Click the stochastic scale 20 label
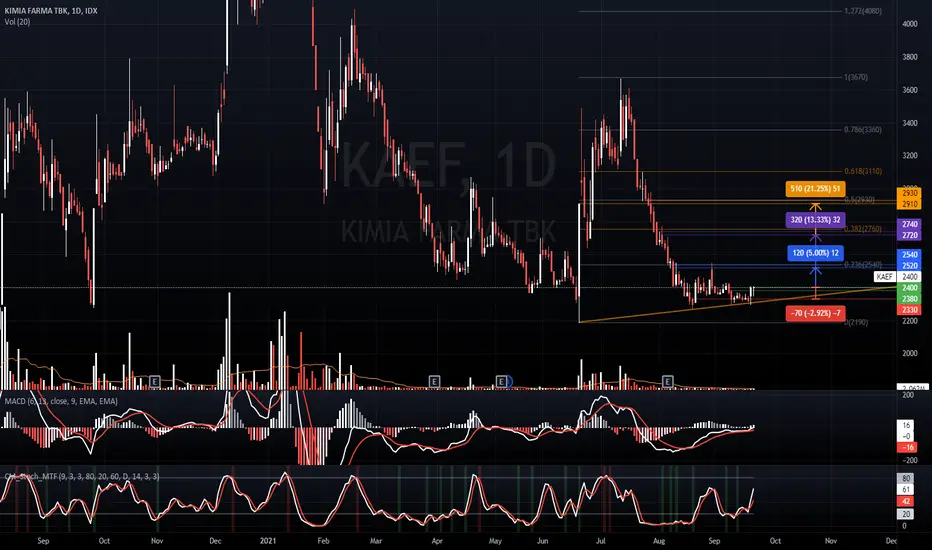The width and height of the screenshot is (932, 550). 905,514
